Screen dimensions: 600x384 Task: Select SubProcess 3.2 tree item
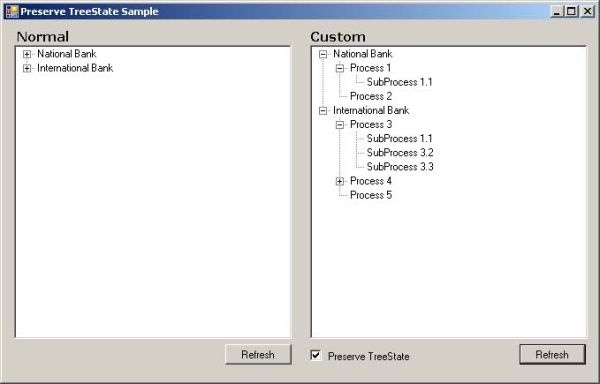coord(400,153)
